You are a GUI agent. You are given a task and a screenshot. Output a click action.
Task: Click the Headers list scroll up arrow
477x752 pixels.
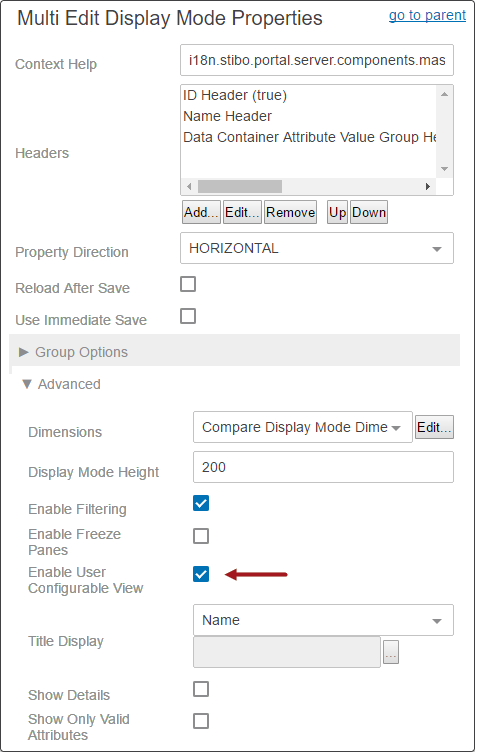click(x=444, y=94)
